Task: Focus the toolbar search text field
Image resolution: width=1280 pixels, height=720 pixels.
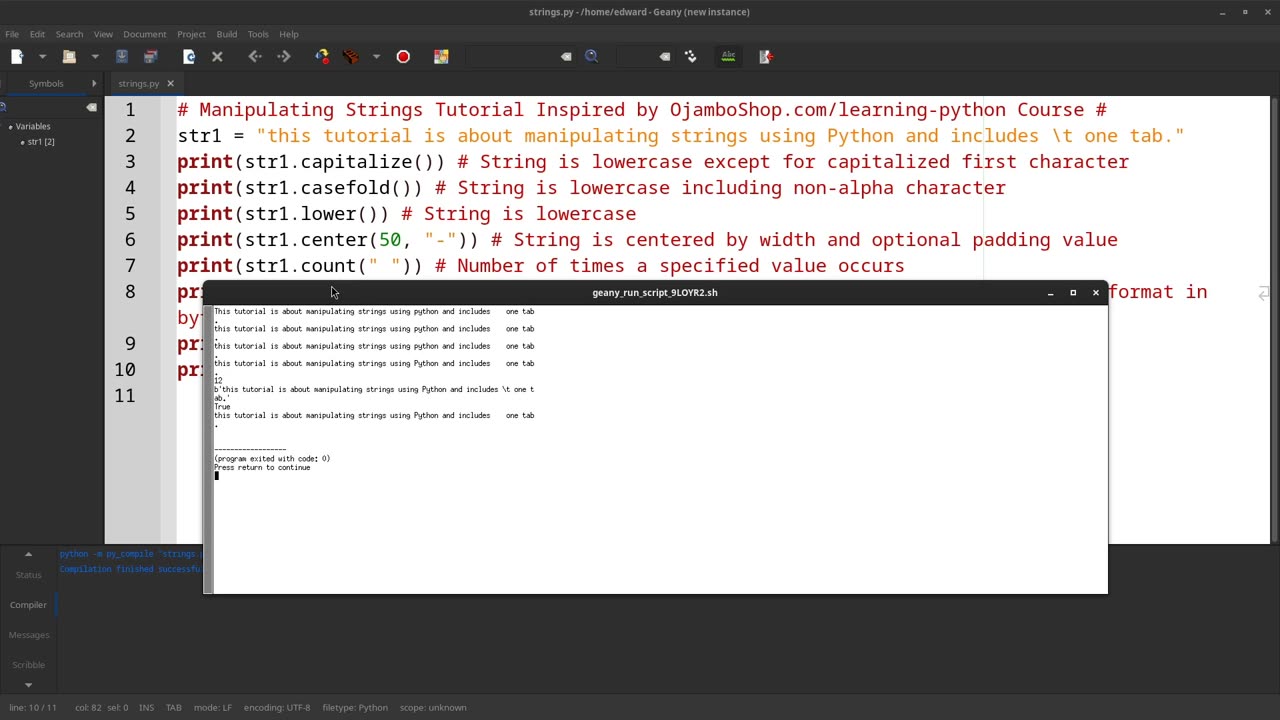Action: pos(512,57)
